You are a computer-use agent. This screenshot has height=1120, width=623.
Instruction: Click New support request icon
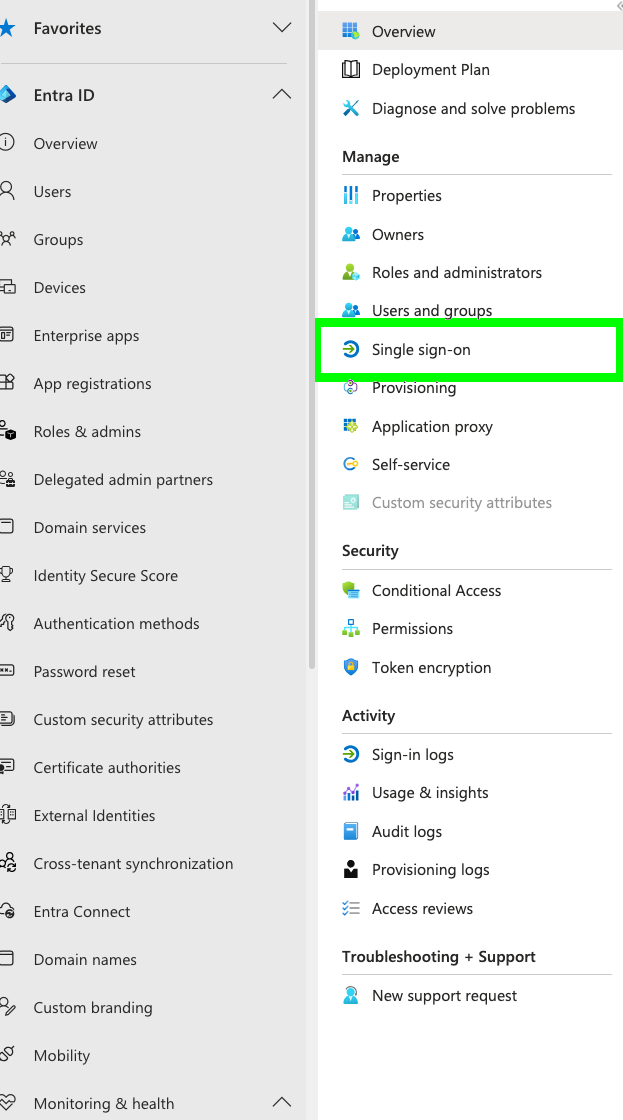[350, 995]
